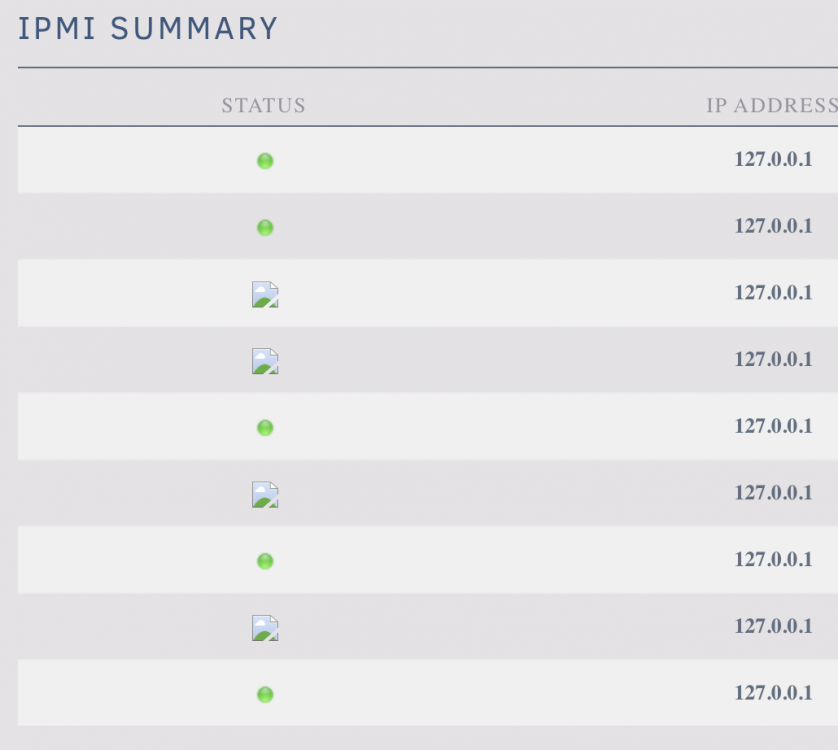
Task: Sort the table by the STATUS column header
Action: 263,105
